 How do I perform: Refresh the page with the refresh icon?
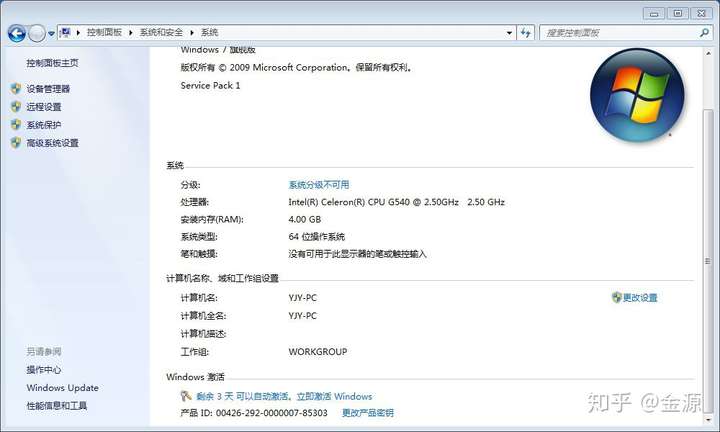point(526,33)
